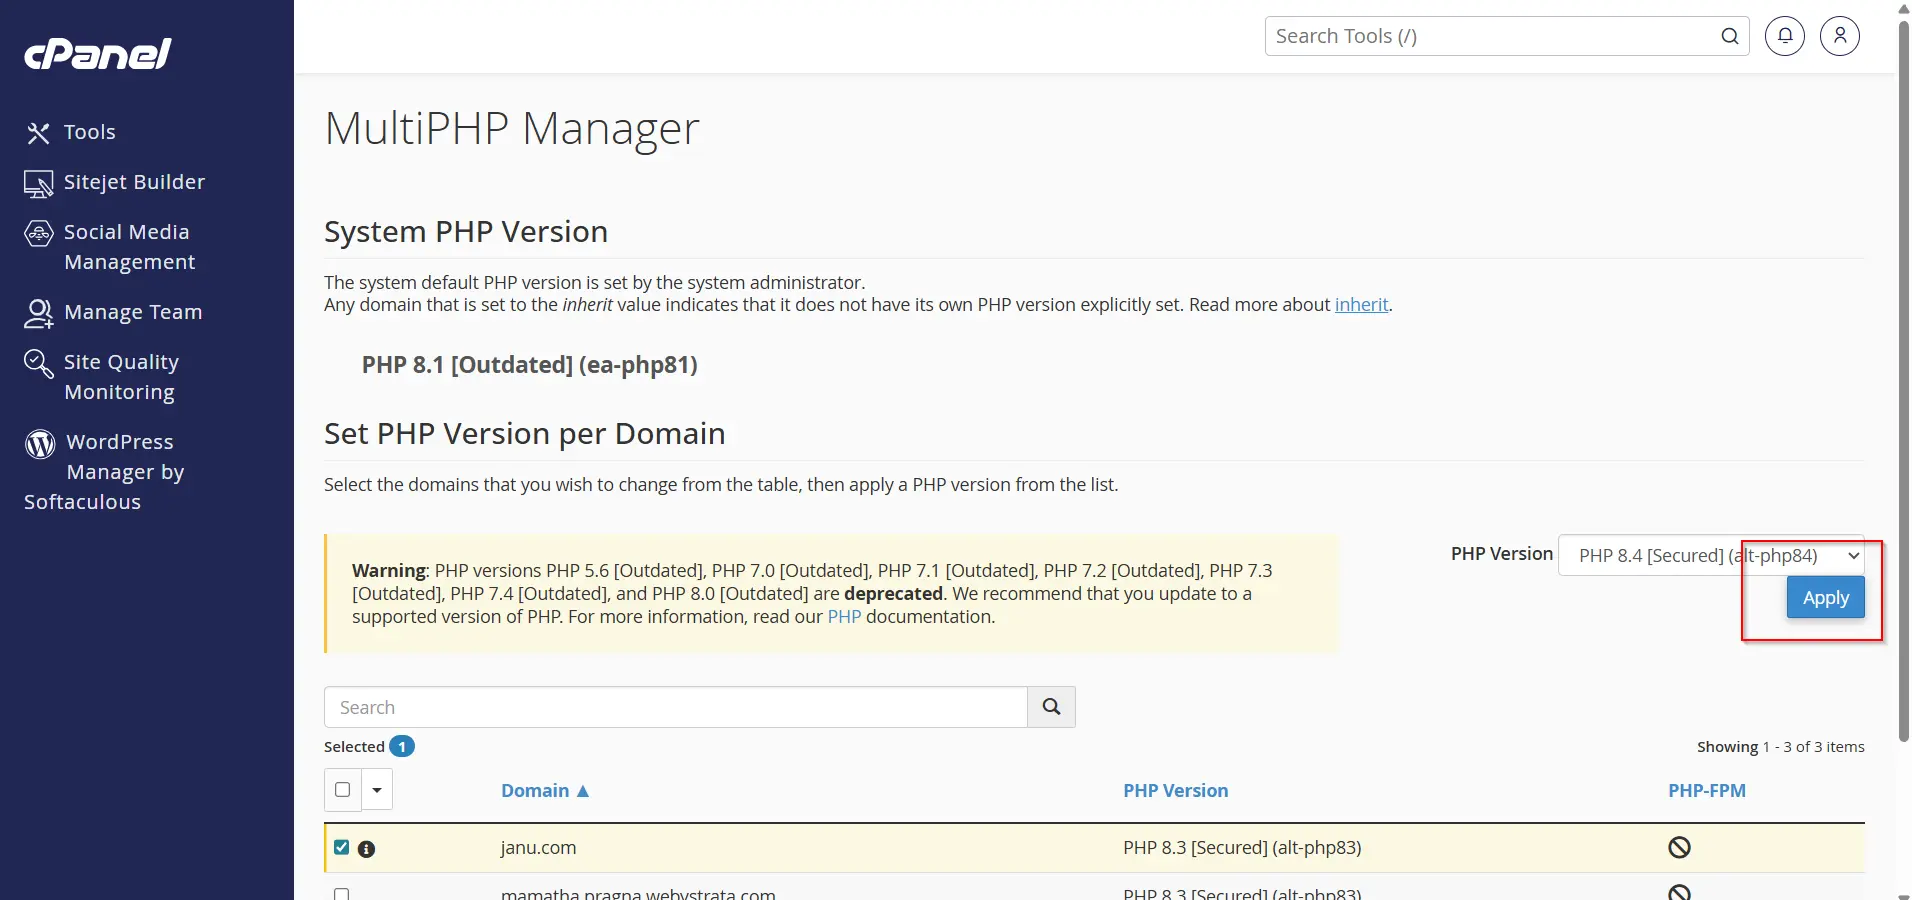The height and width of the screenshot is (900, 1912).
Task: Open Site Quality Monitoring icon
Action: (x=38, y=364)
